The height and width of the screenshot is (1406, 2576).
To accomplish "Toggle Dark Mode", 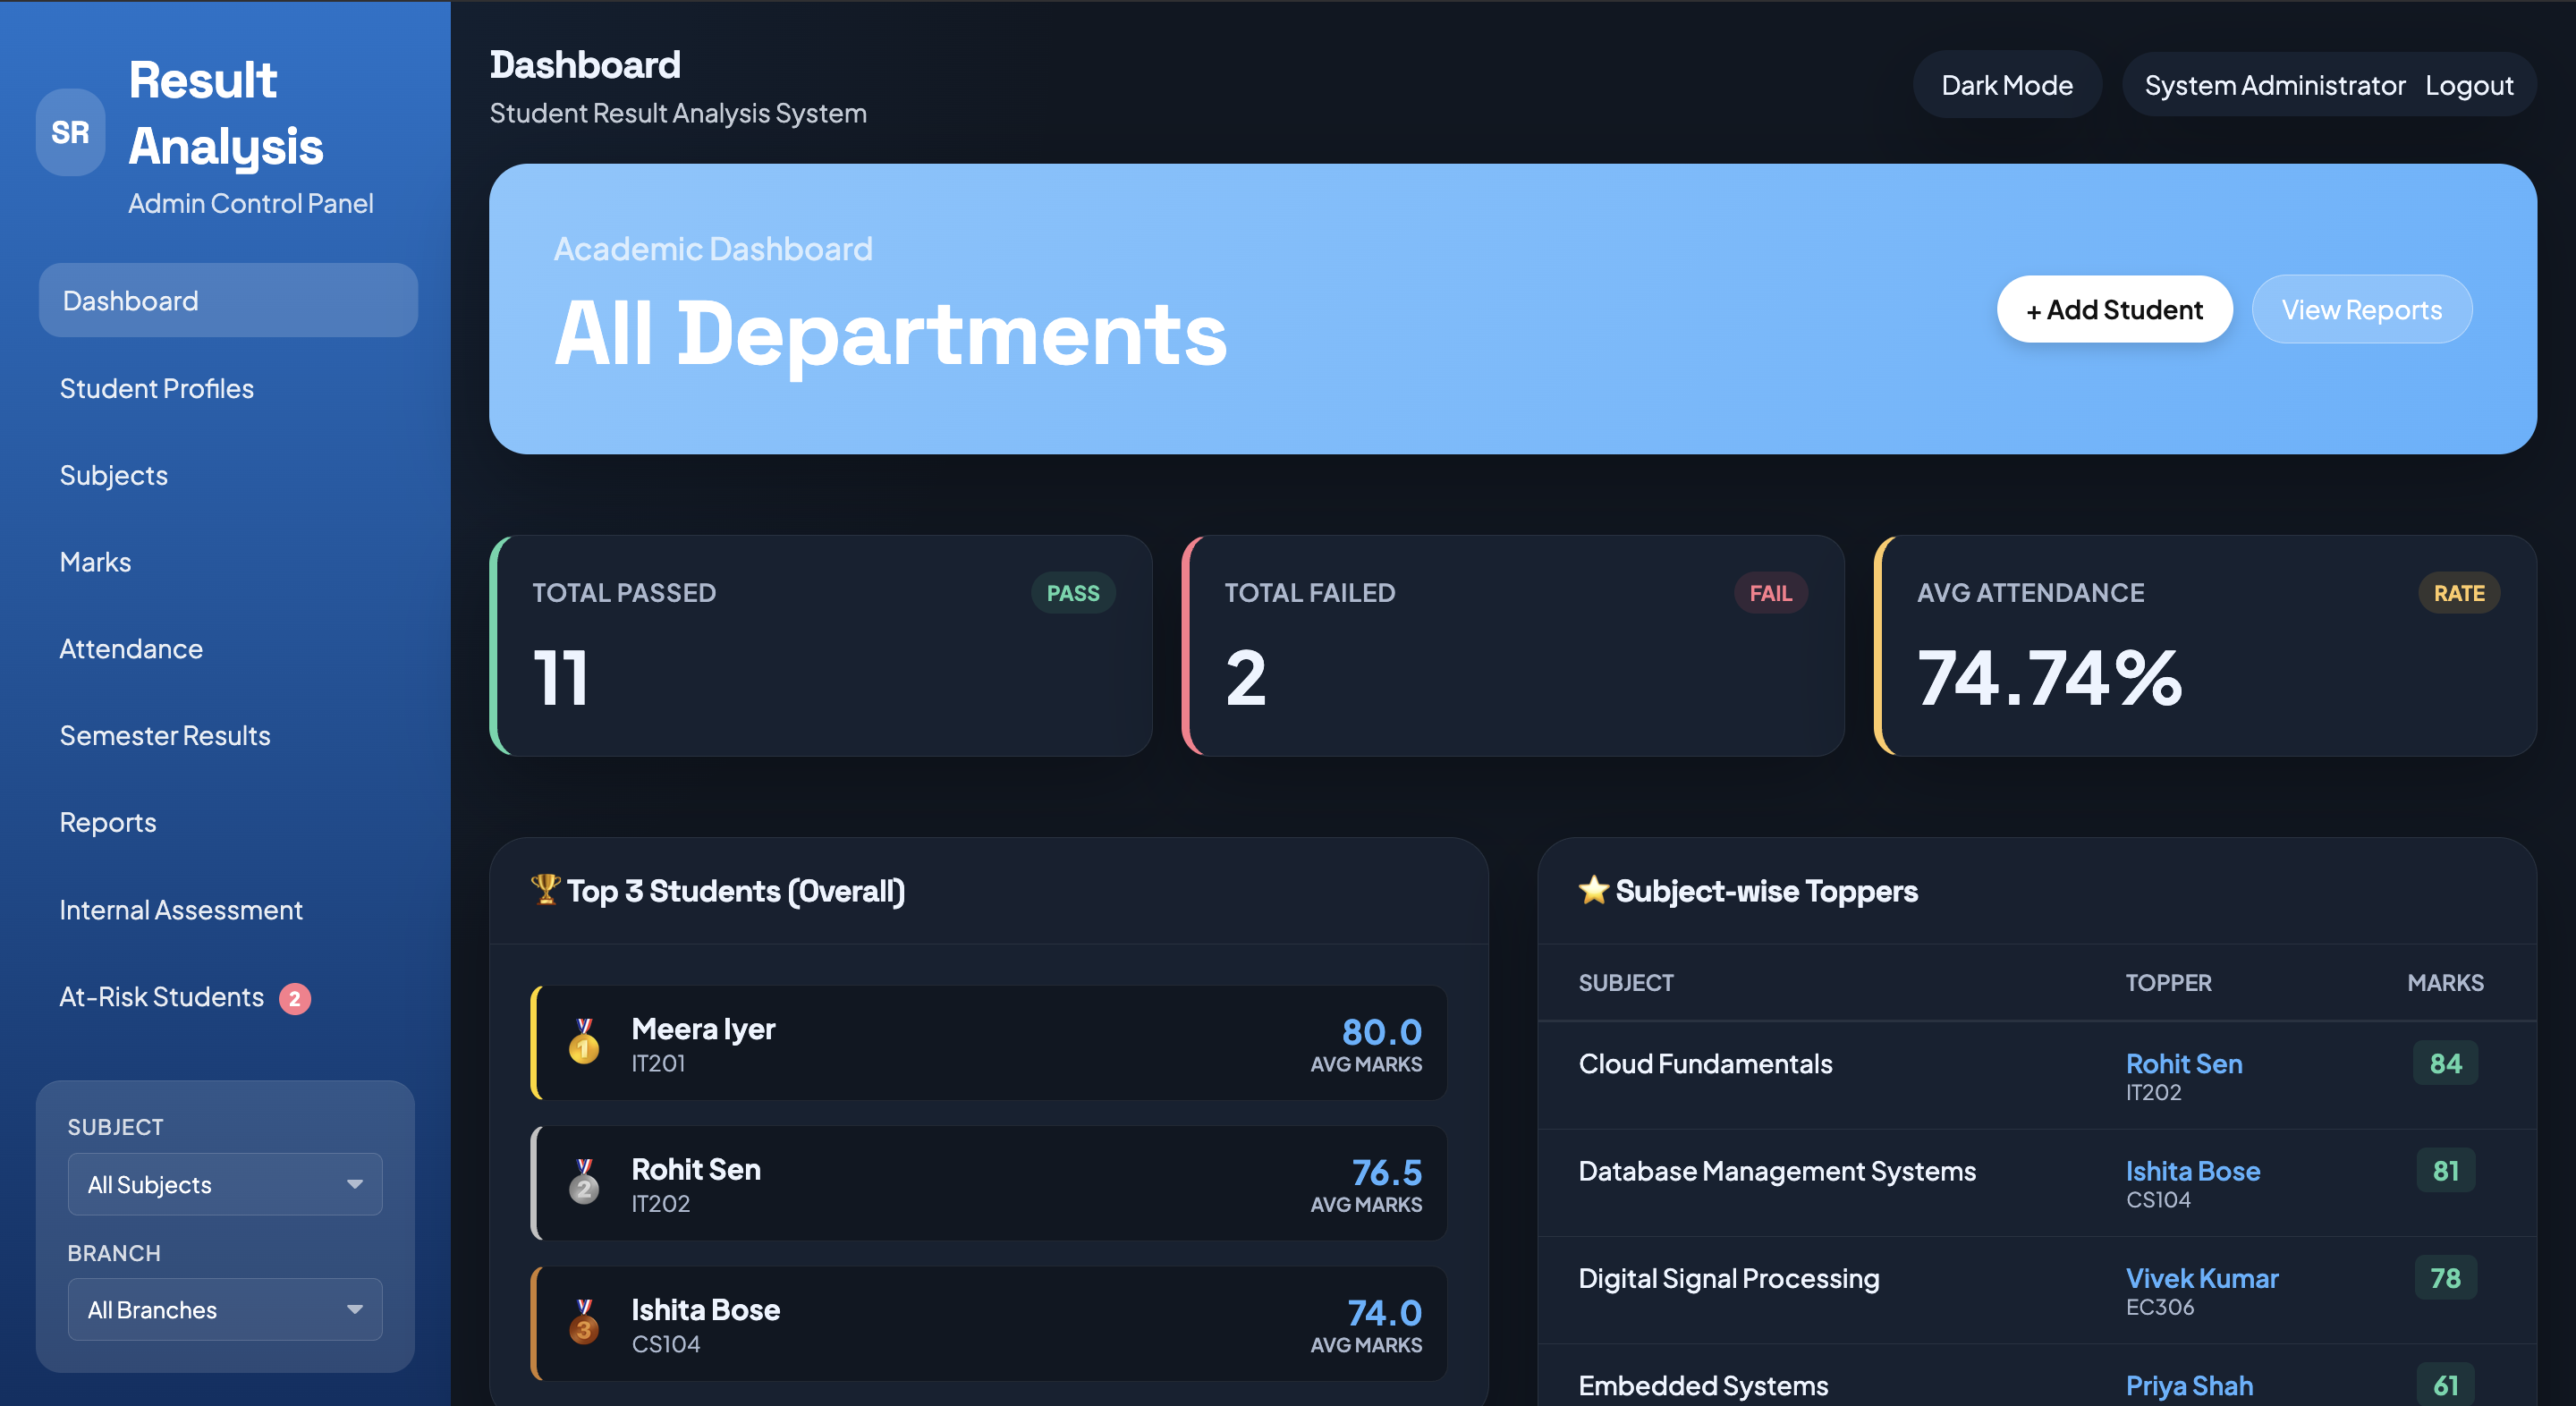I will click(2007, 85).
